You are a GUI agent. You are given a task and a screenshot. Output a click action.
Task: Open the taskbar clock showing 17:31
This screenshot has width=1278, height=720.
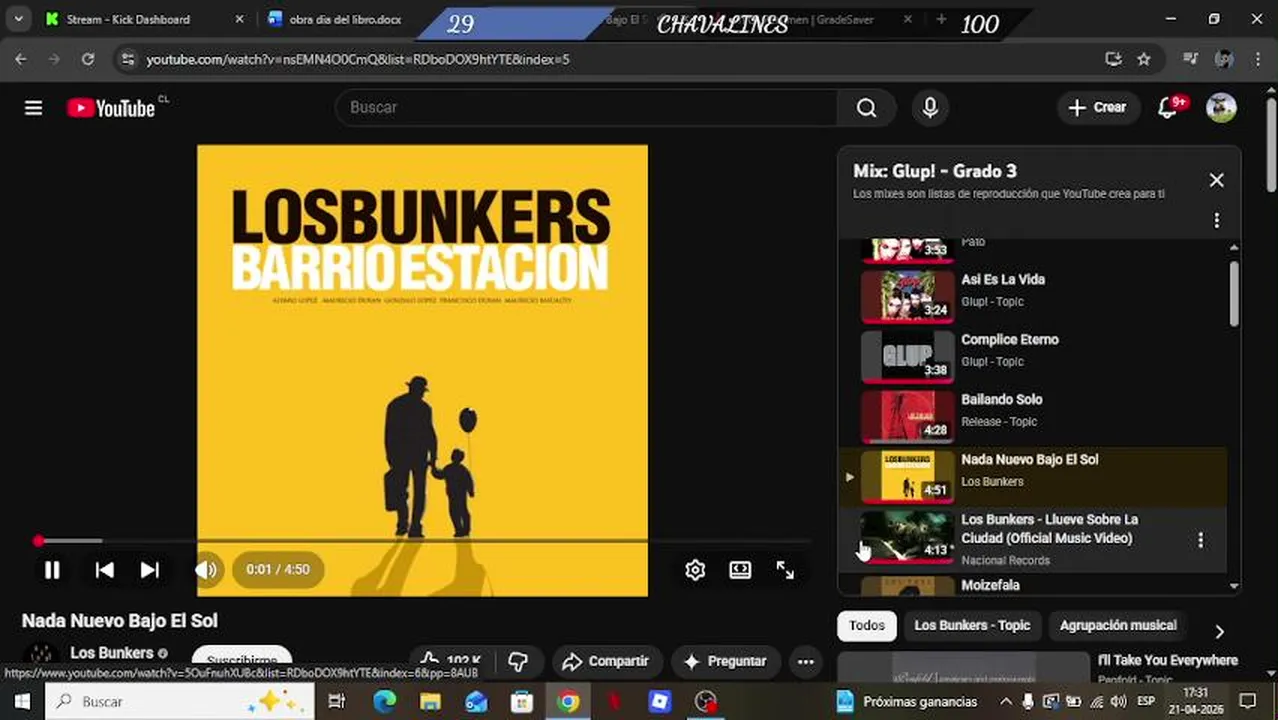[1195, 701]
